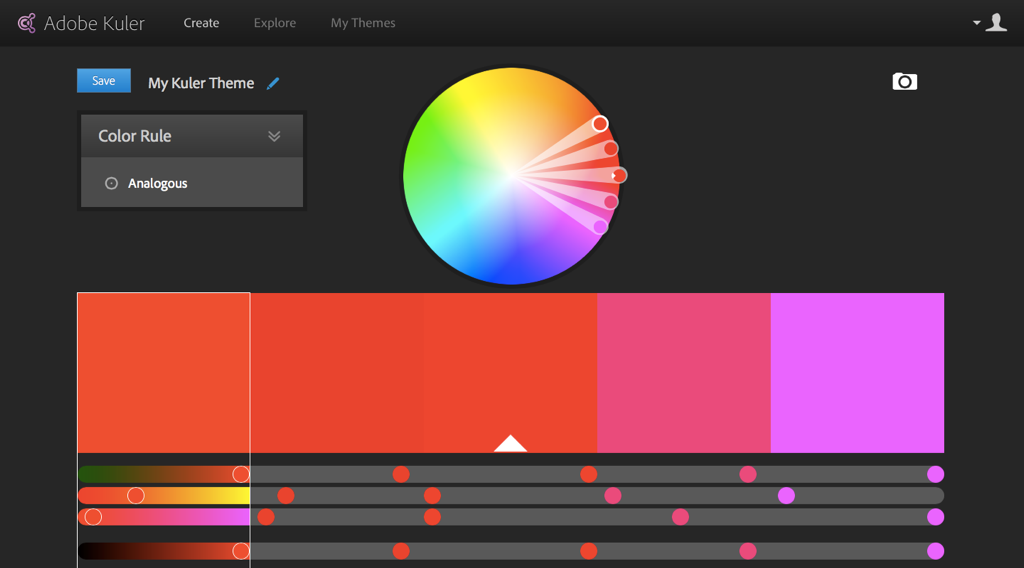The width and height of the screenshot is (1024, 568).
Task: Select the pink color swatch
Action: click(x=684, y=373)
